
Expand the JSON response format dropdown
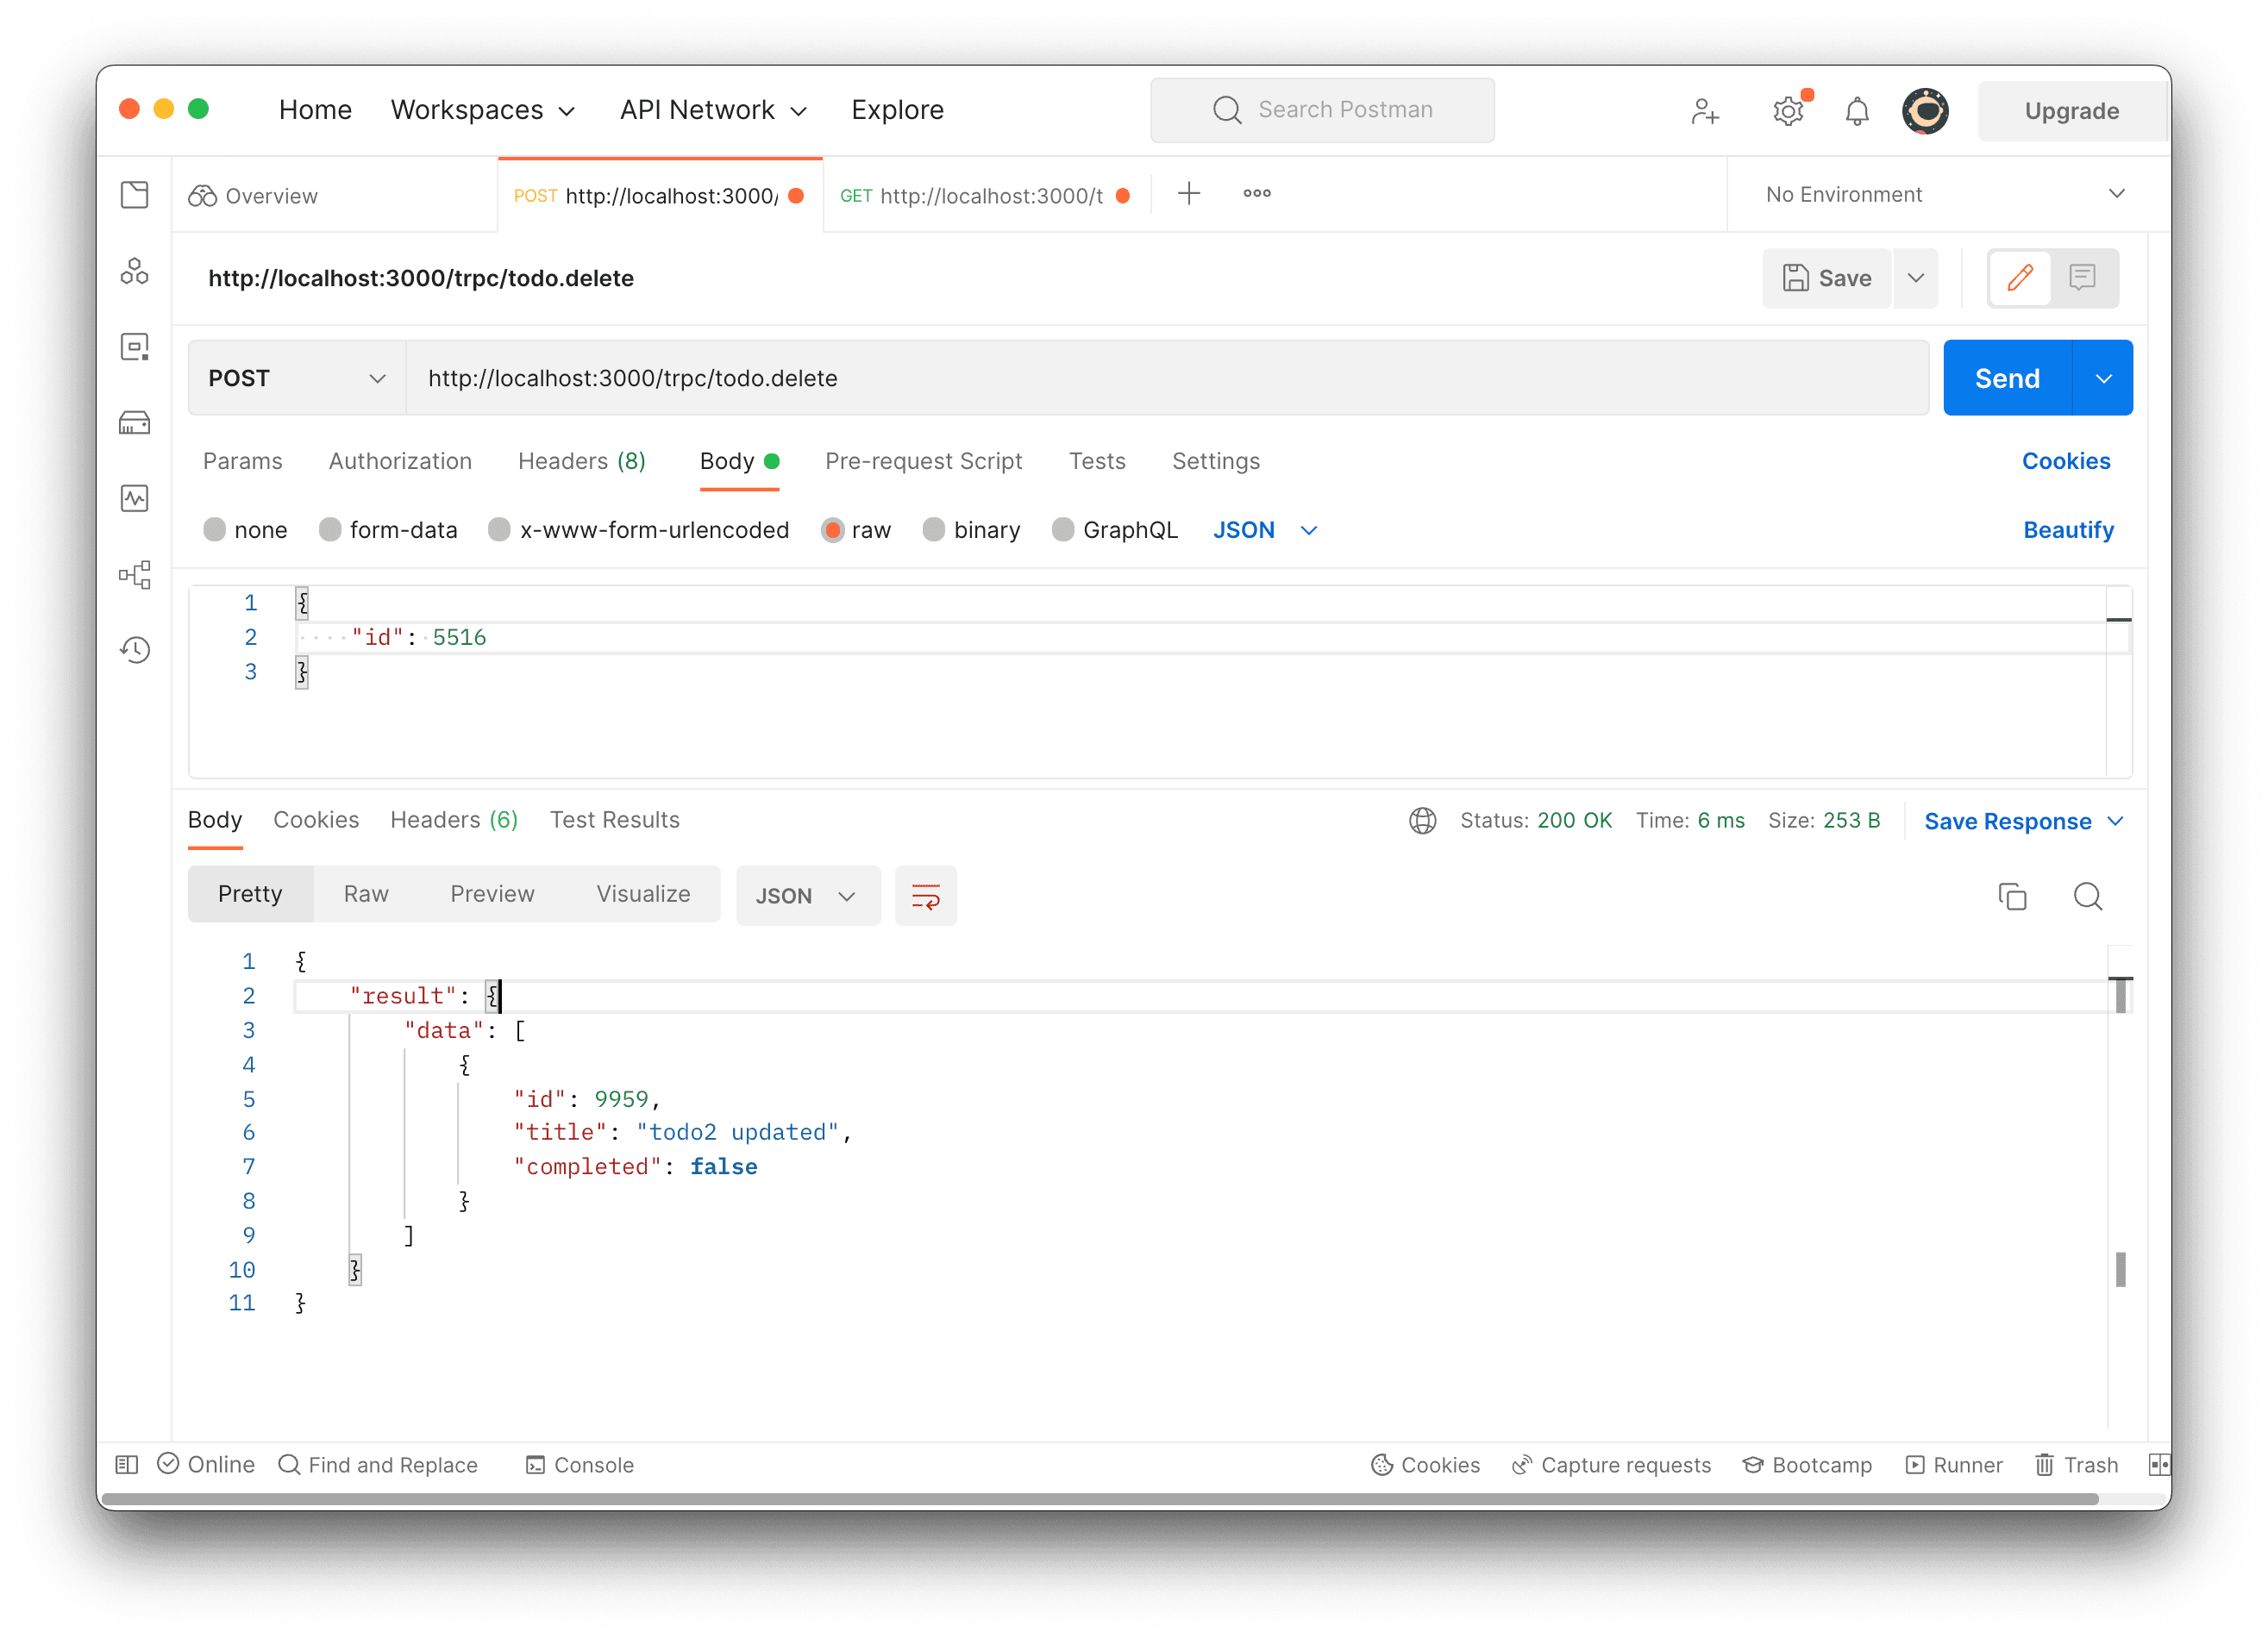[807, 895]
